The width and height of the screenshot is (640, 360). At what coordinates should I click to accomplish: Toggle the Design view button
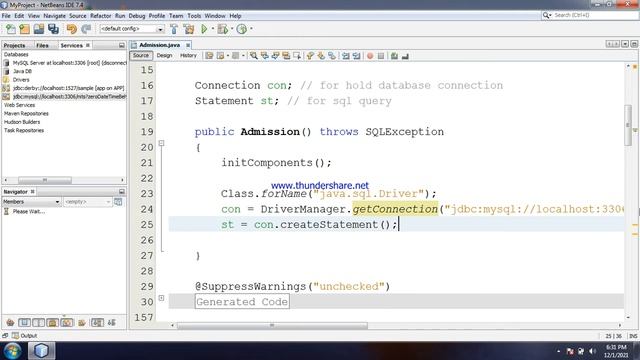pos(164,56)
